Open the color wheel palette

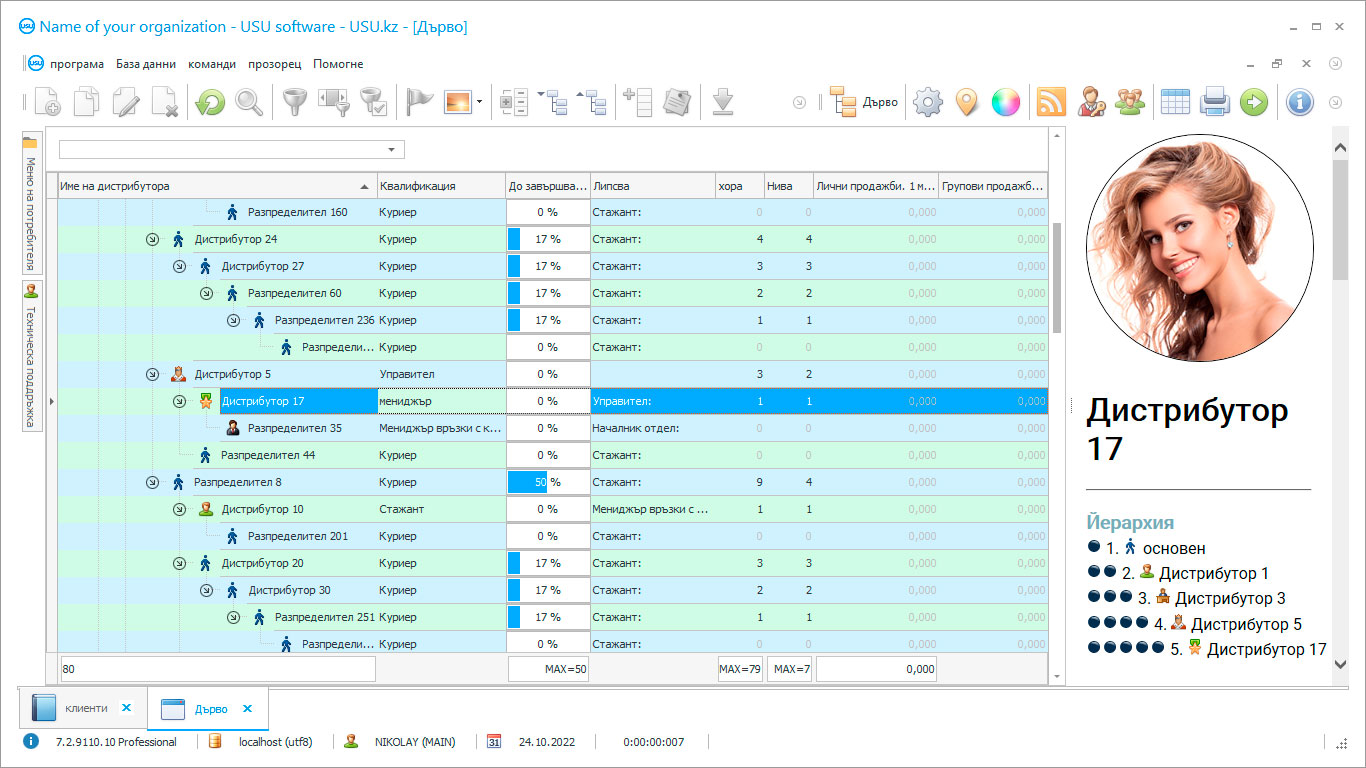tap(1005, 102)
